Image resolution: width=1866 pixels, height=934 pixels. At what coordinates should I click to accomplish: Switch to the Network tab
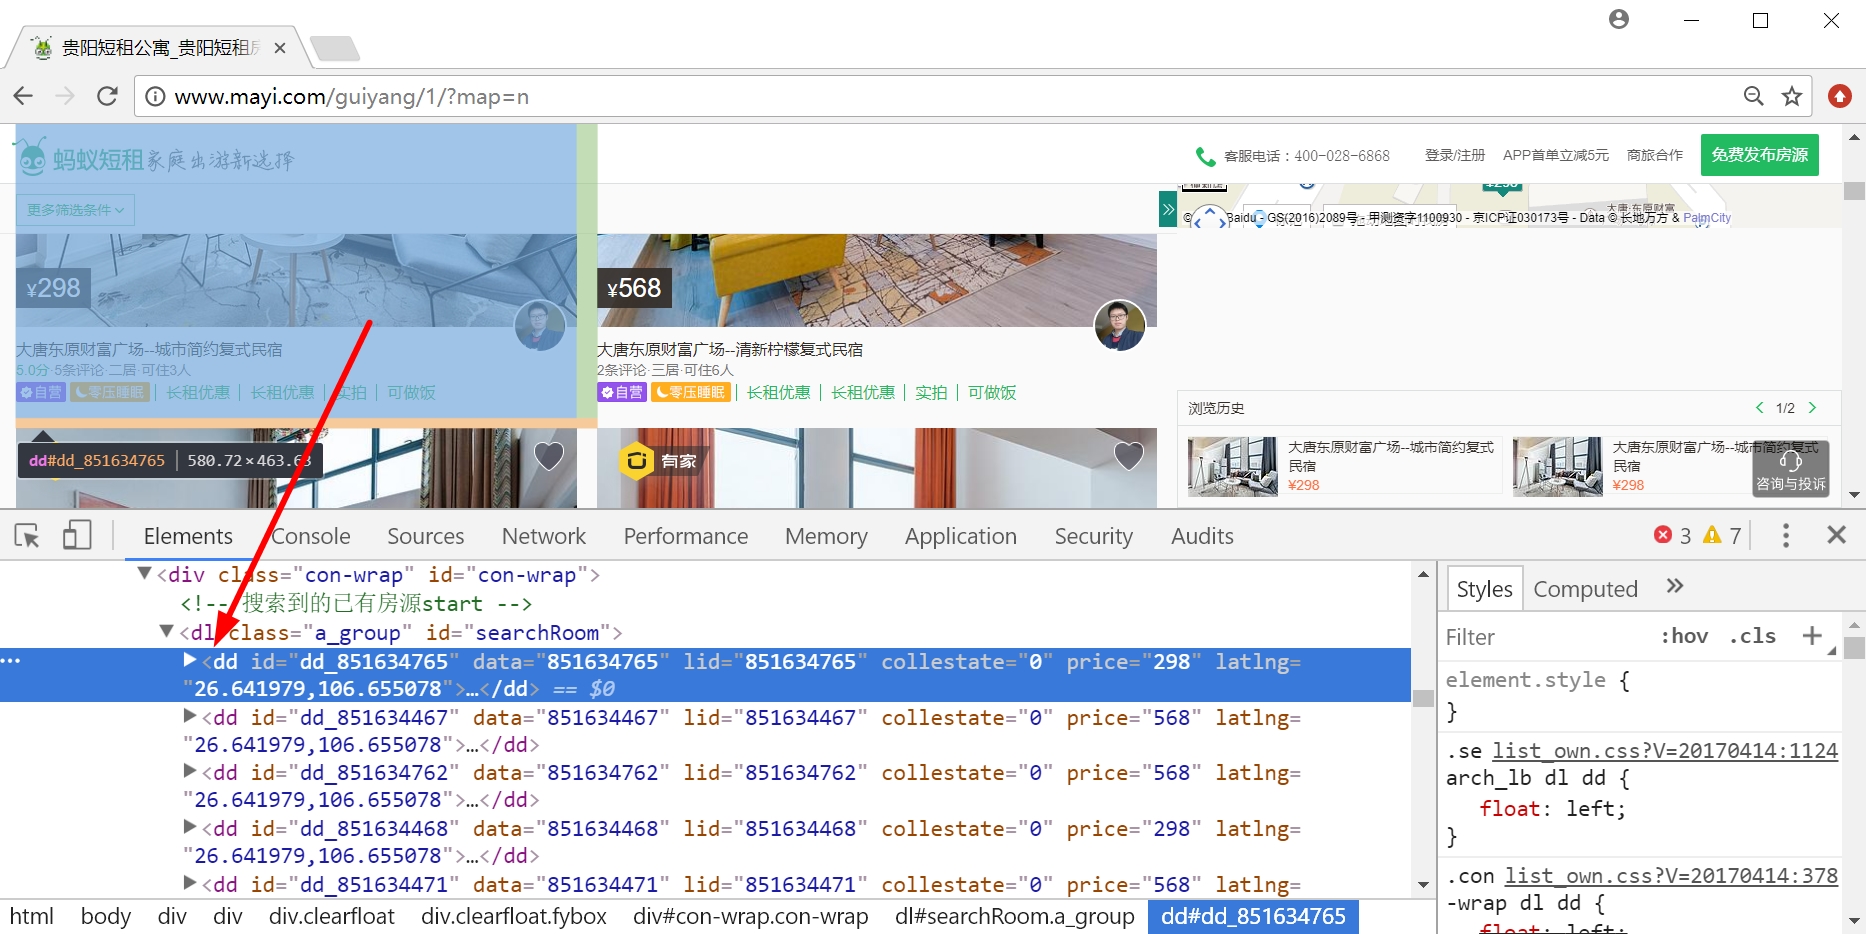pyautogui.click(x=543, y=536)
